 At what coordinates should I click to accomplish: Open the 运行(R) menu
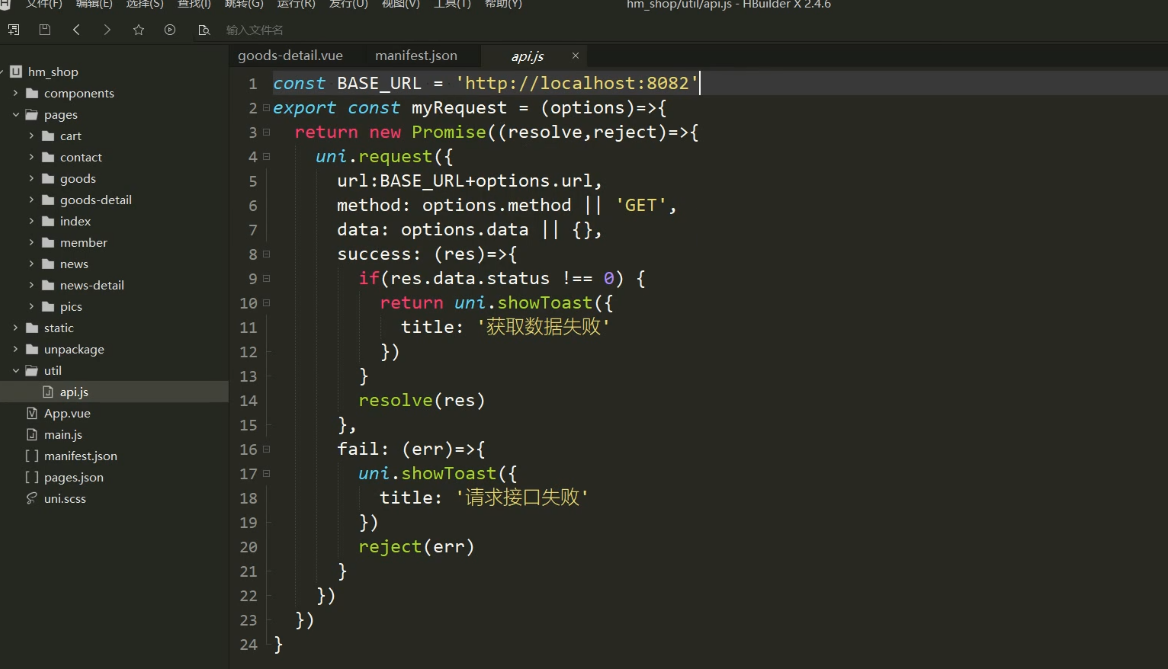point(296,4)
